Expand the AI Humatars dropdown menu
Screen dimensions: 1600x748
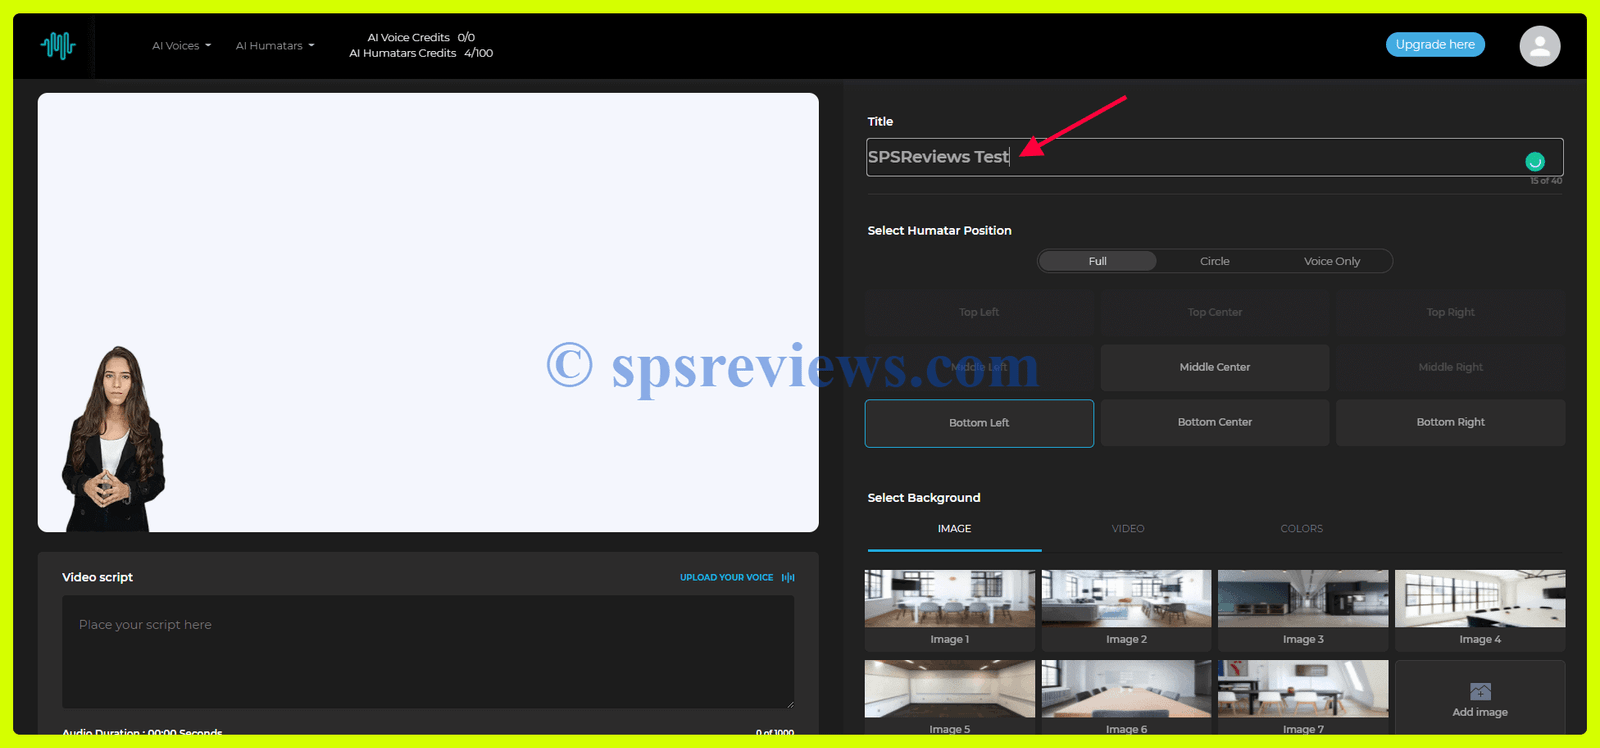[x=275, y=46]
